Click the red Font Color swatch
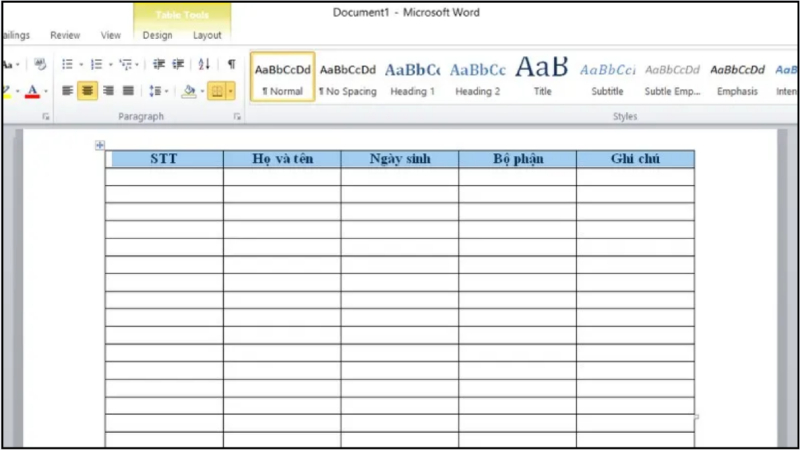 [x=32, y=92]
